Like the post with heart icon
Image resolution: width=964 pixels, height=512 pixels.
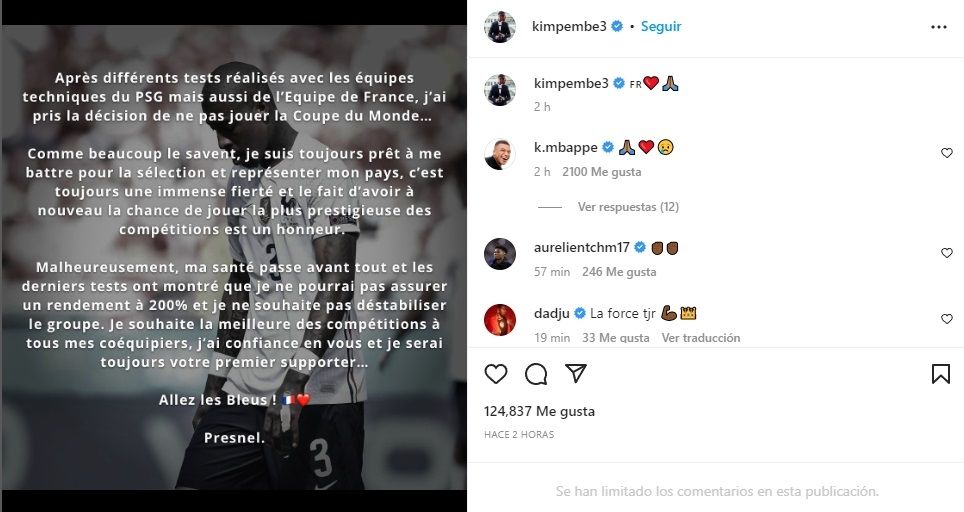pos(496,374)
